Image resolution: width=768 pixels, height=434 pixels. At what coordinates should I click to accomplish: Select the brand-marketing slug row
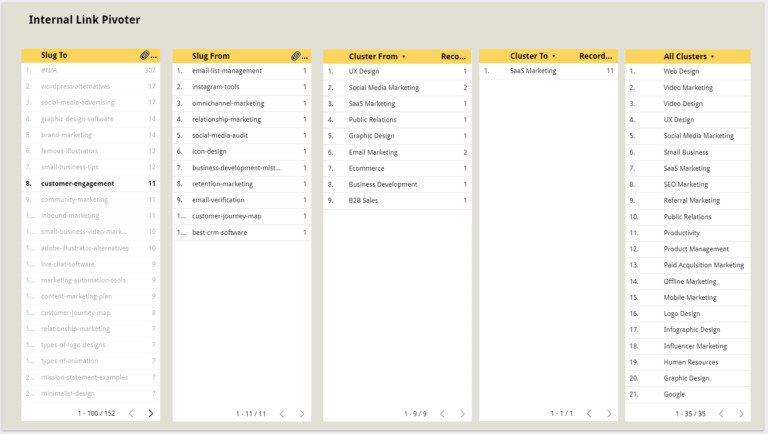tap(91, 135)
